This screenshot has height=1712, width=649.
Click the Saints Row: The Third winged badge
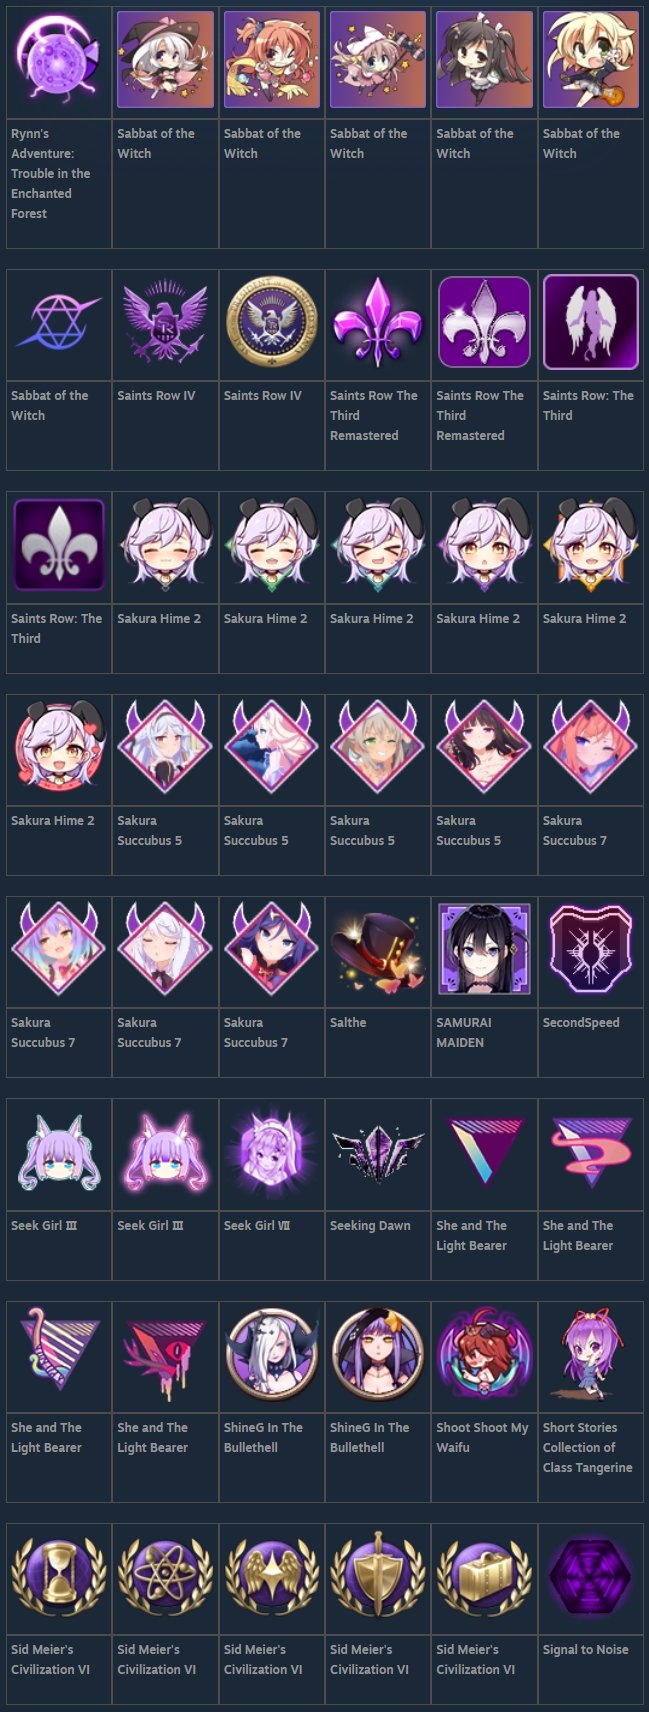(x=591, y=322)
